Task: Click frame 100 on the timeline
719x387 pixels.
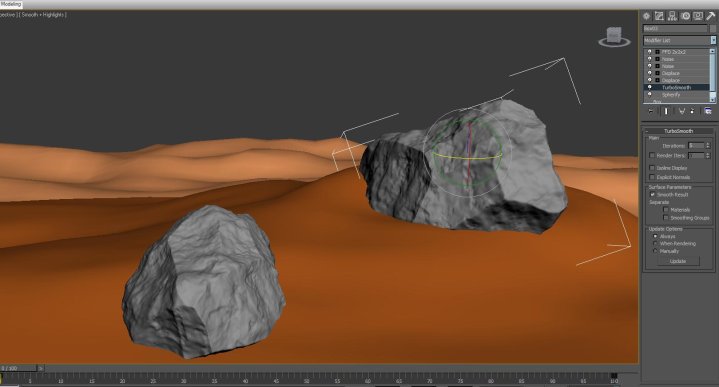Action: (x=614, y=381)
